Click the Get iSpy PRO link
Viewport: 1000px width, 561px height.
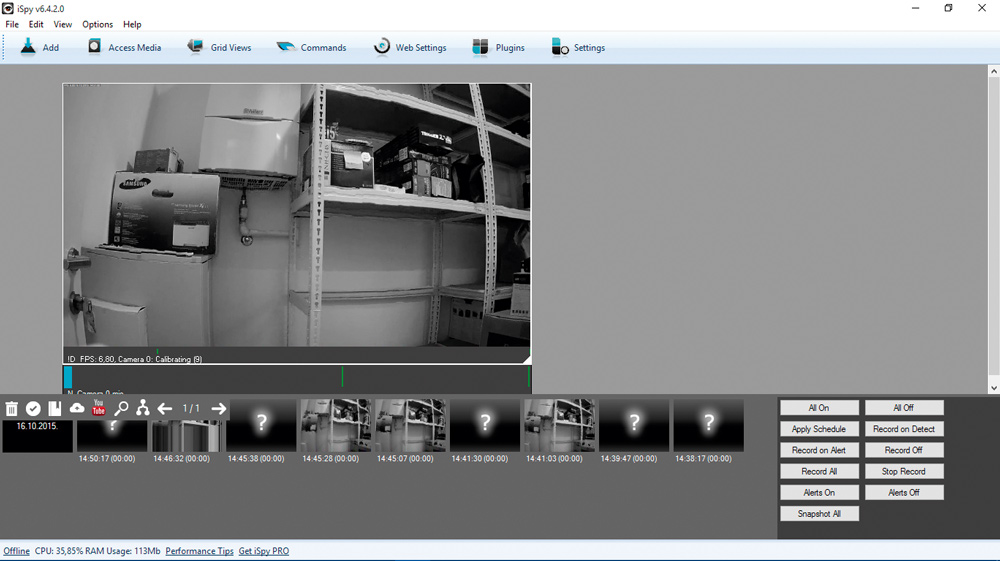coord(263,551)
